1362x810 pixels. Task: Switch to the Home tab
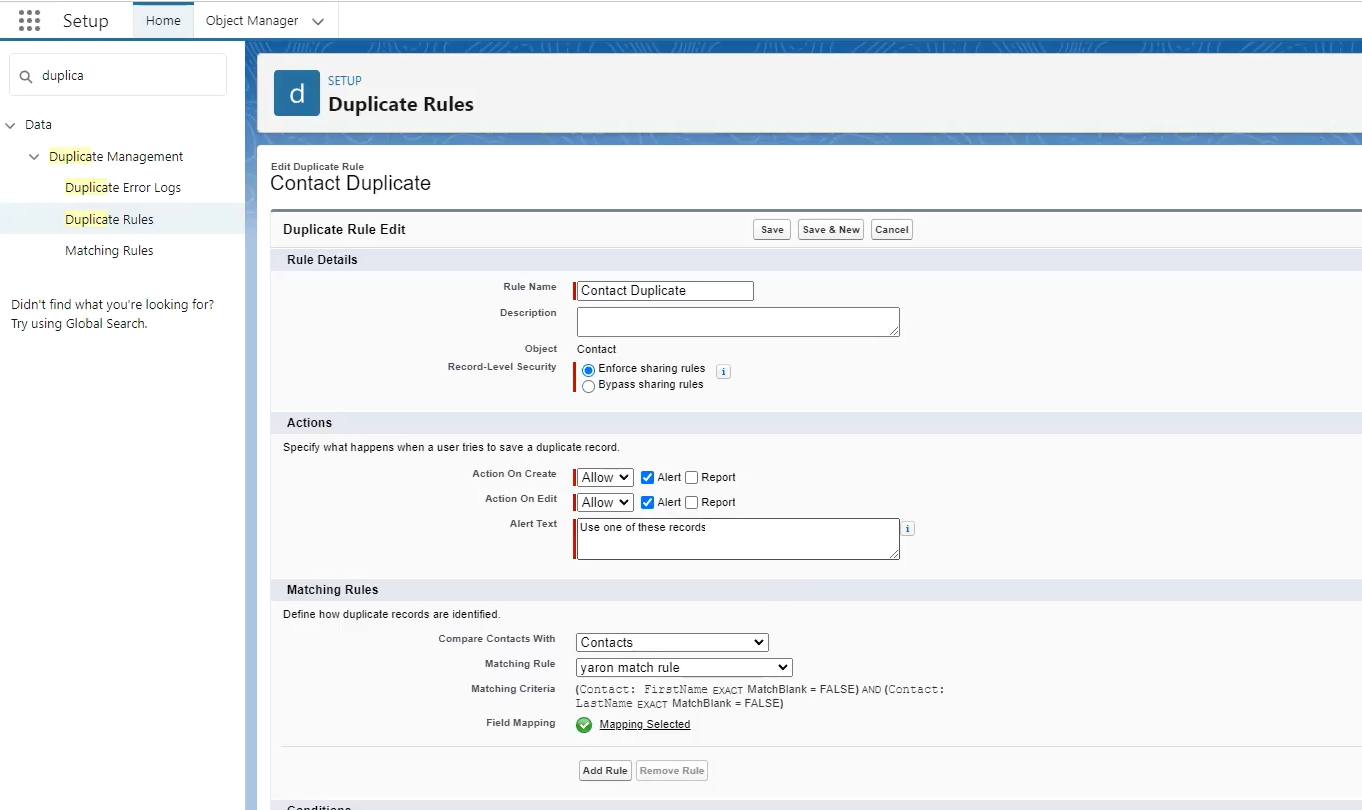[163, 20]
